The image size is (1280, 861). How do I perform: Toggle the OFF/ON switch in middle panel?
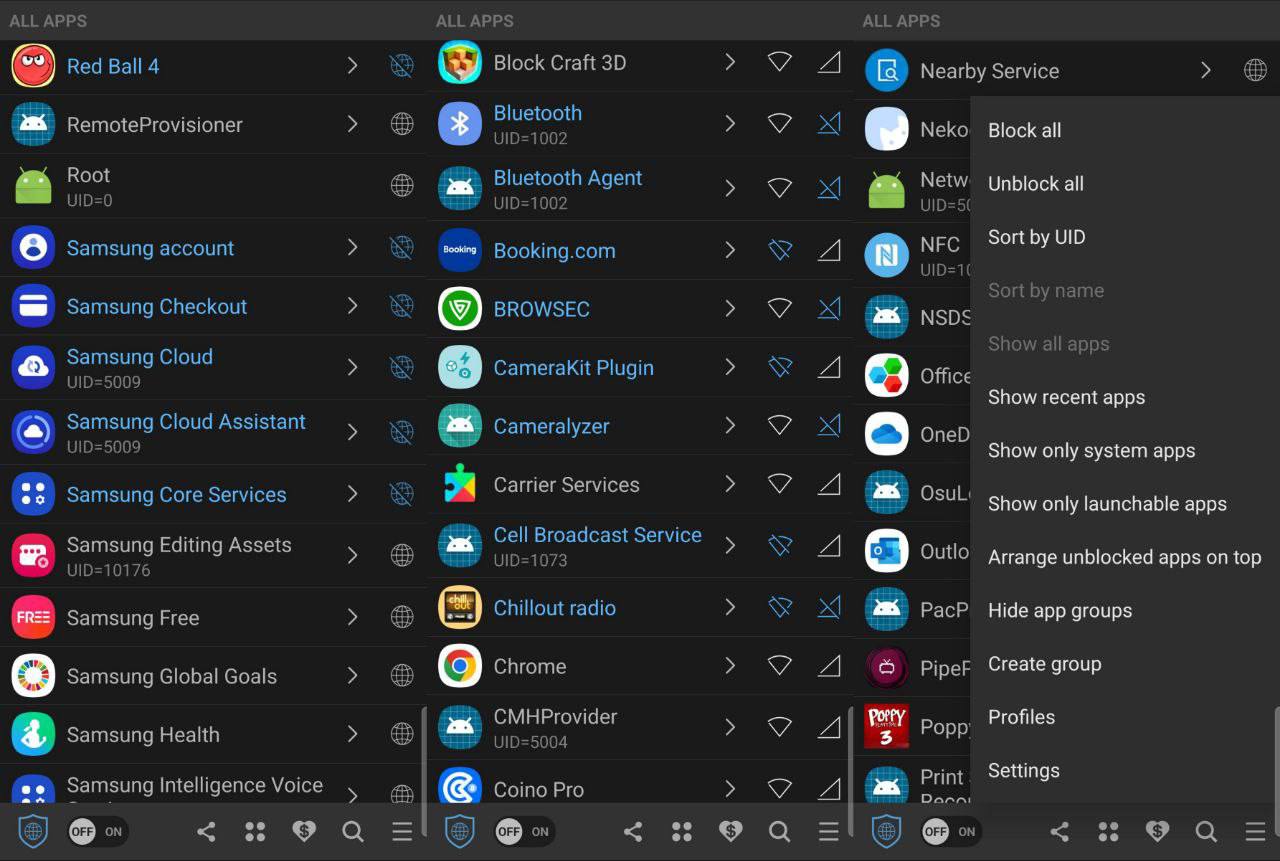[x=525, y=832]
